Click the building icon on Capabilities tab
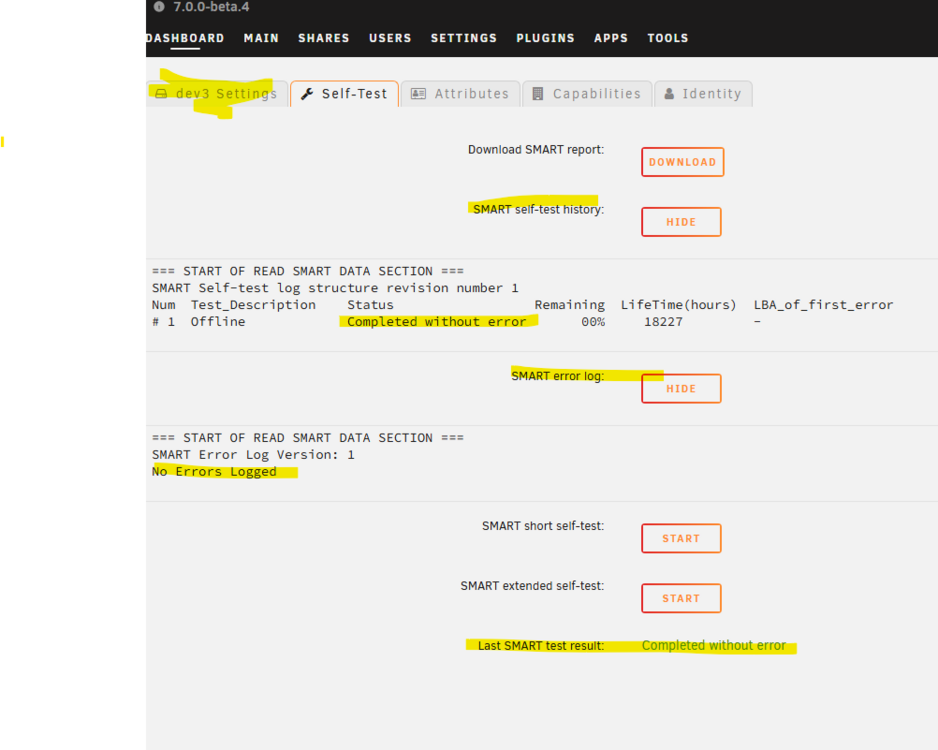938x750 pixels. click(538, 94)
